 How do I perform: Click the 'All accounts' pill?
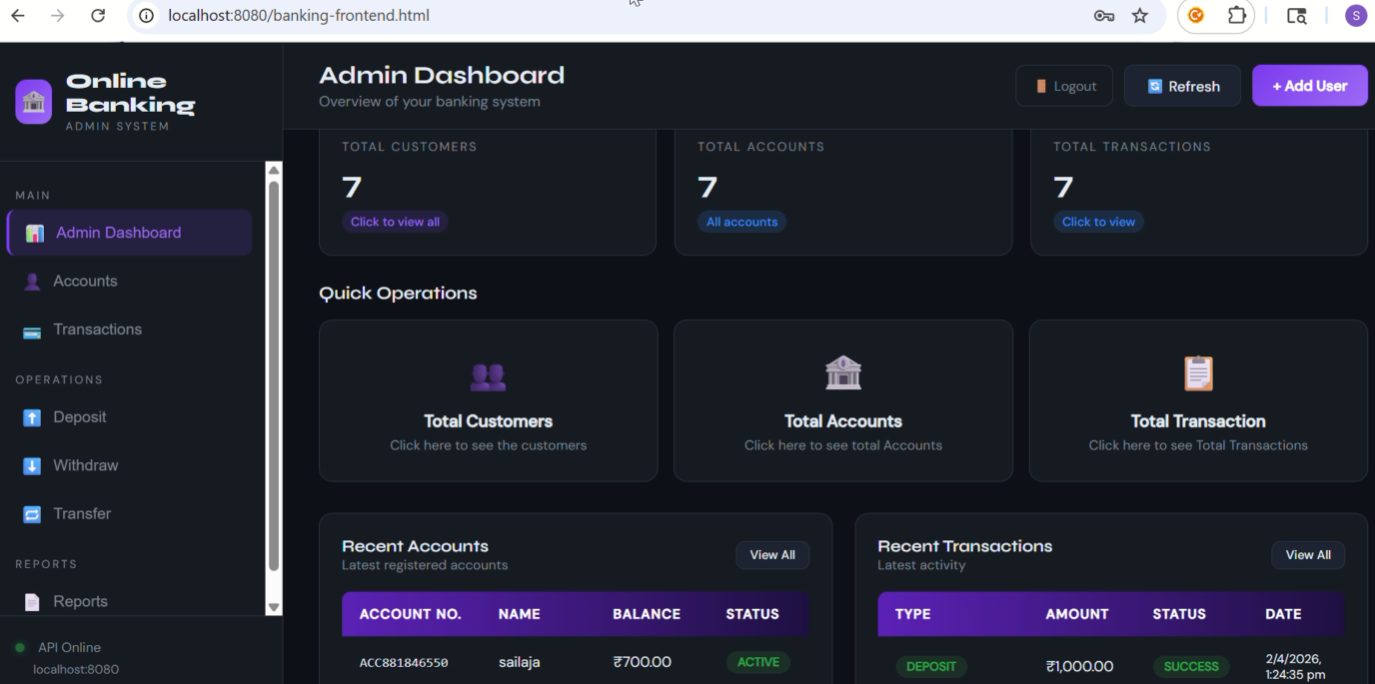pyautogui.click(x=742, y=222)
